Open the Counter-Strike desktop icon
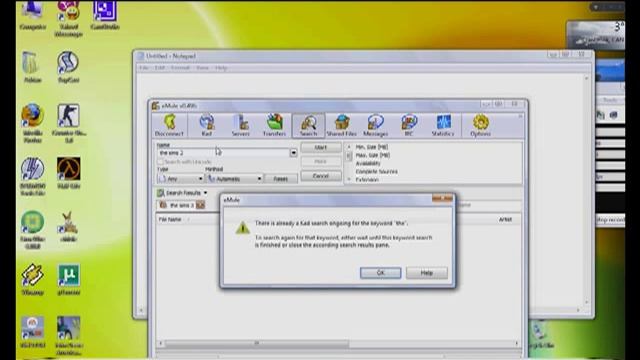This screenshot has height=360, width=640. (x=68, y=123)
